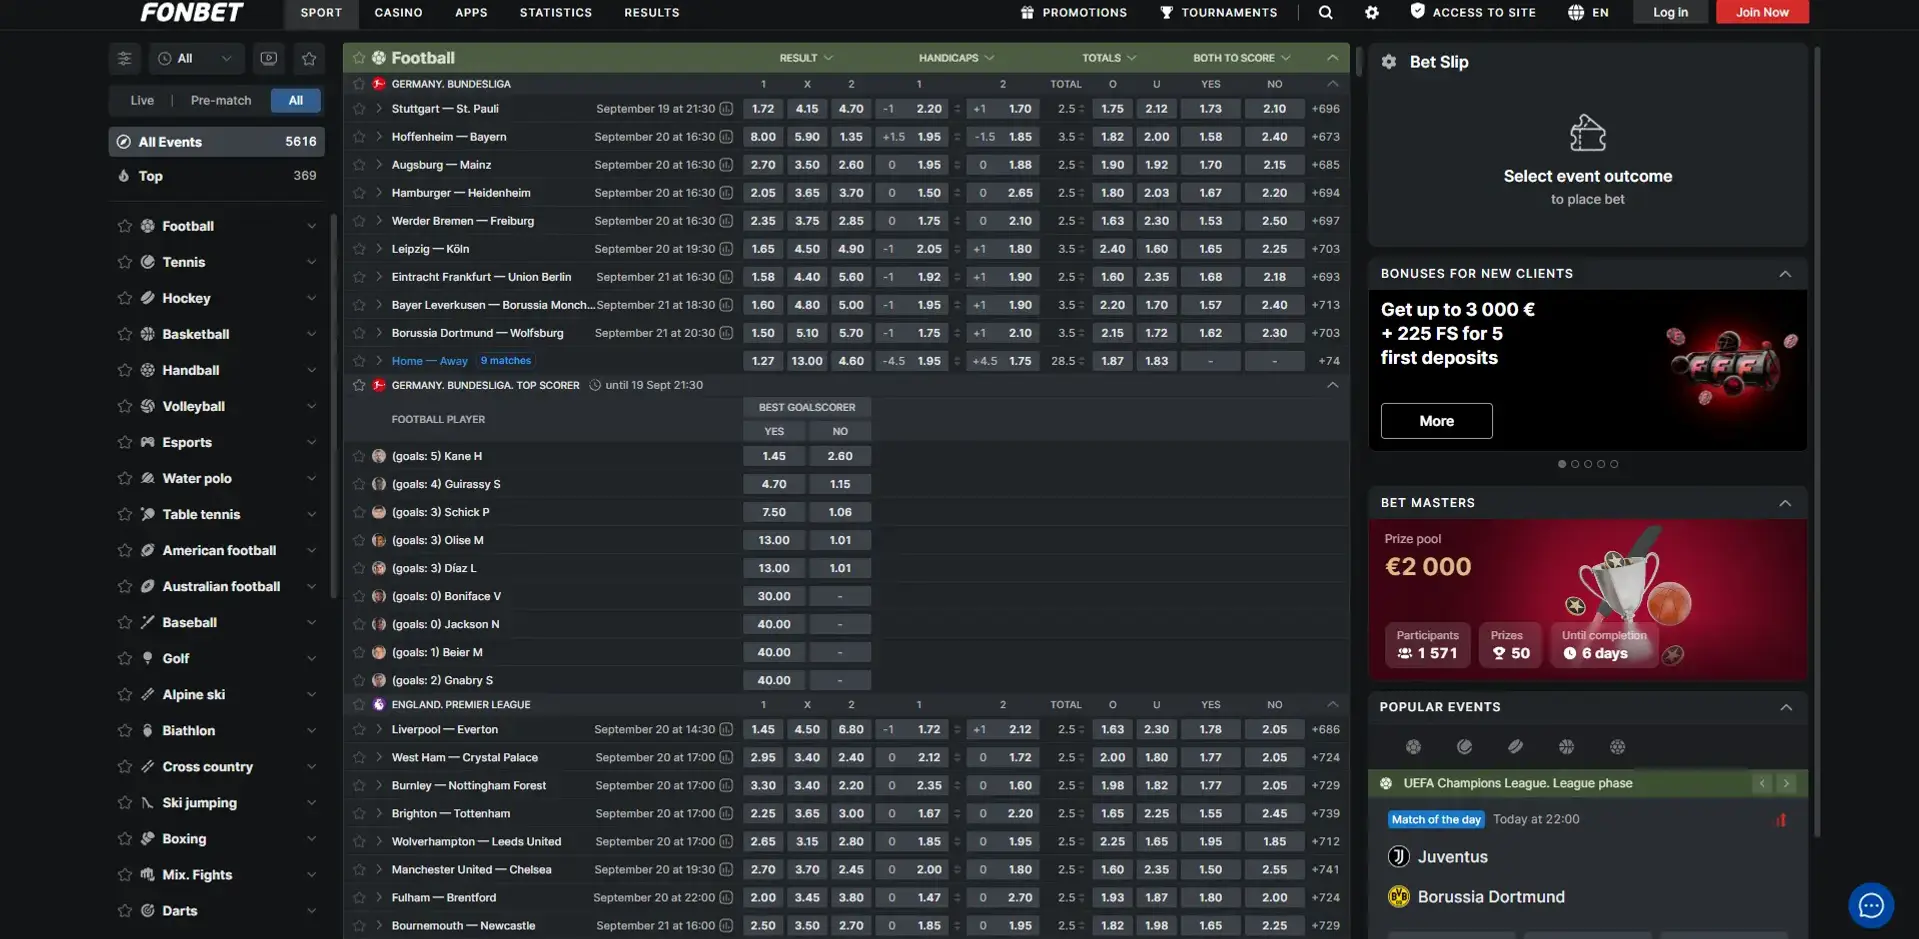Expand Handball in the sports list

coord(311,370)
